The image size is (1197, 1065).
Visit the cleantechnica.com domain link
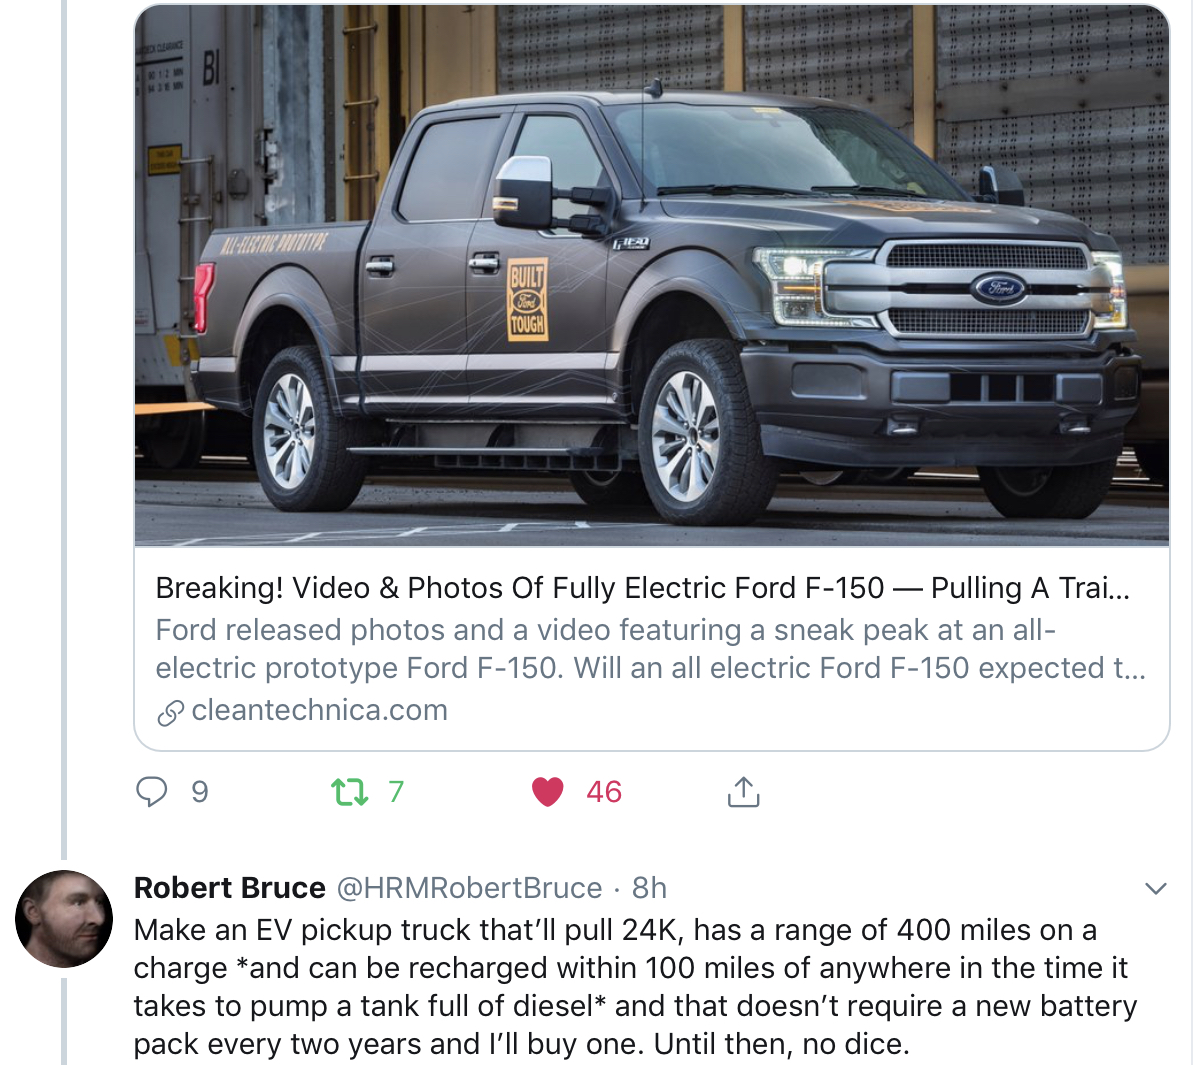[x=319, y=710]
